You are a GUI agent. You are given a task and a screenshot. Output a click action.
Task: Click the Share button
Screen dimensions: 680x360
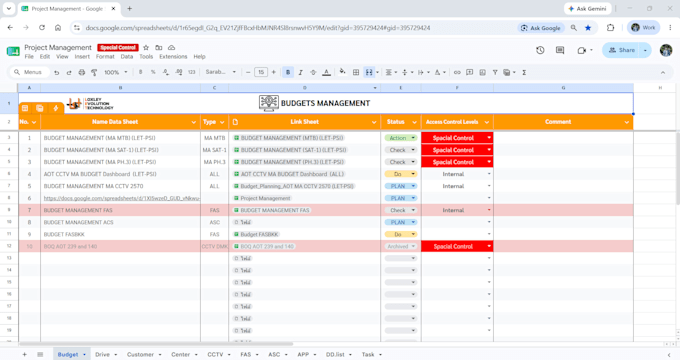[622, 50]
